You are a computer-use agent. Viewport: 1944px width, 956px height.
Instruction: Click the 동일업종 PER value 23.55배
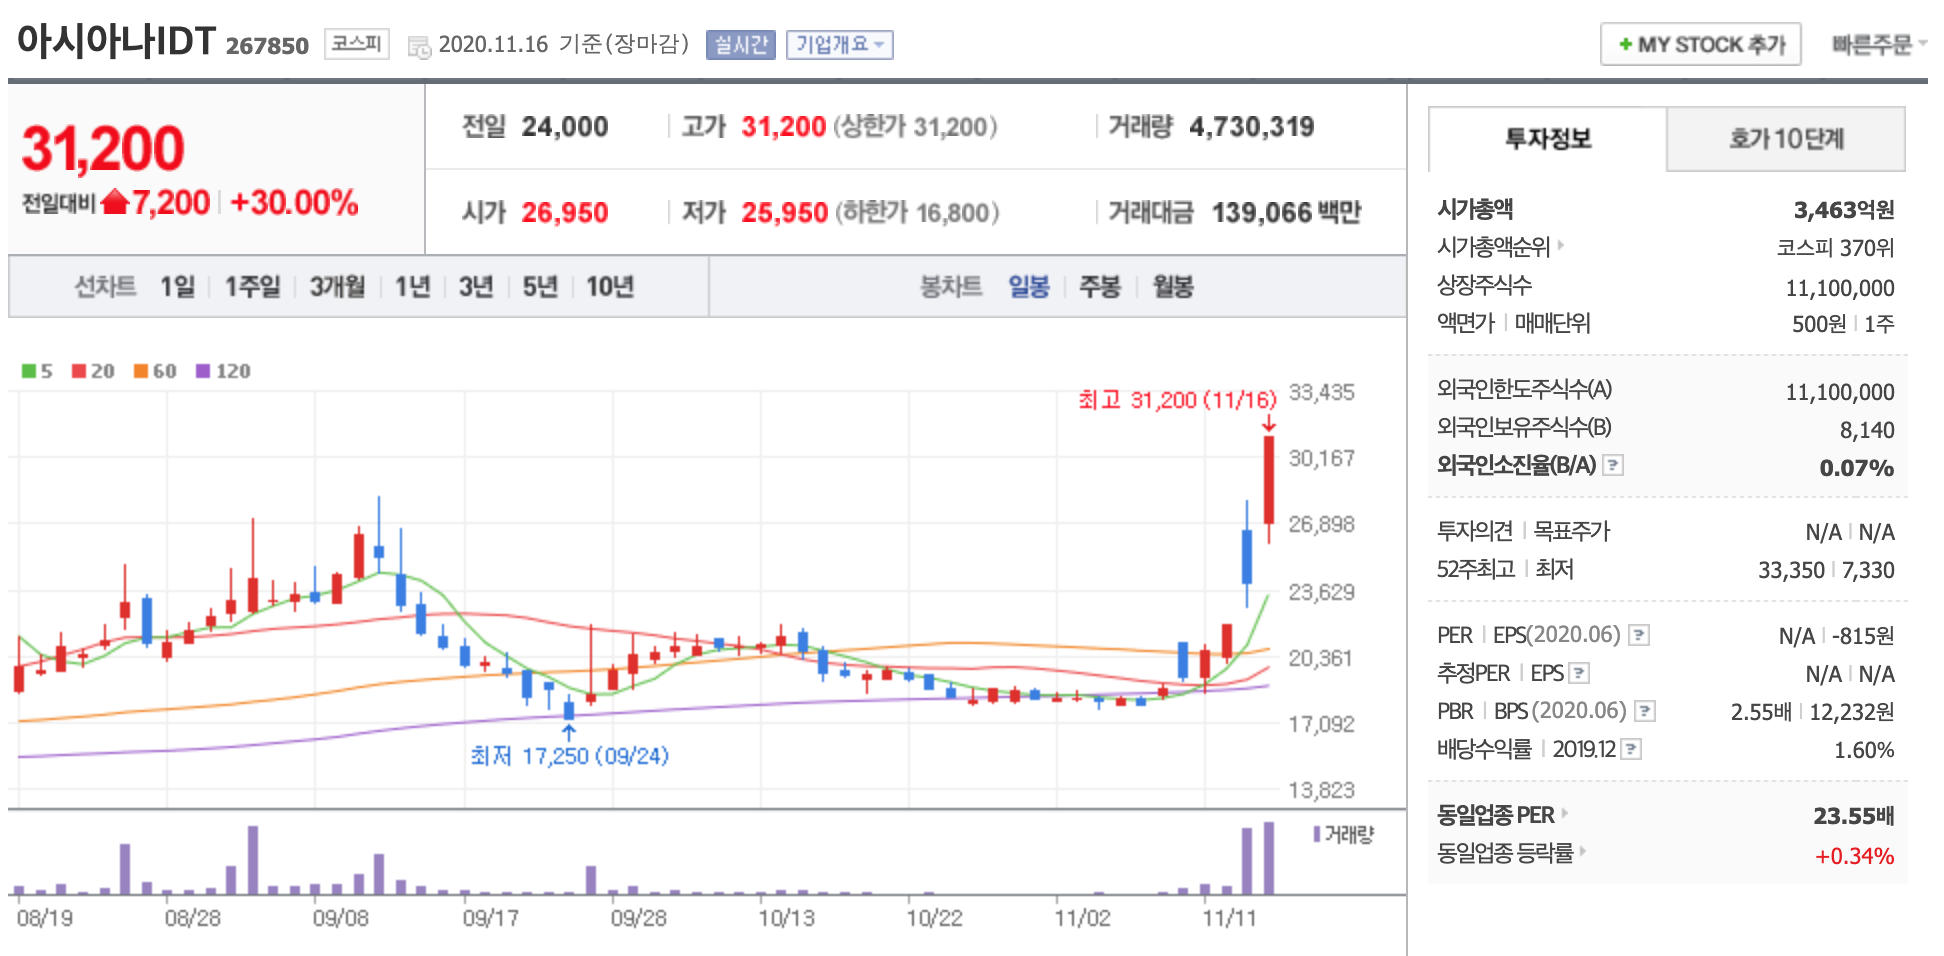pyautogui.click(x=1853, y=816)
